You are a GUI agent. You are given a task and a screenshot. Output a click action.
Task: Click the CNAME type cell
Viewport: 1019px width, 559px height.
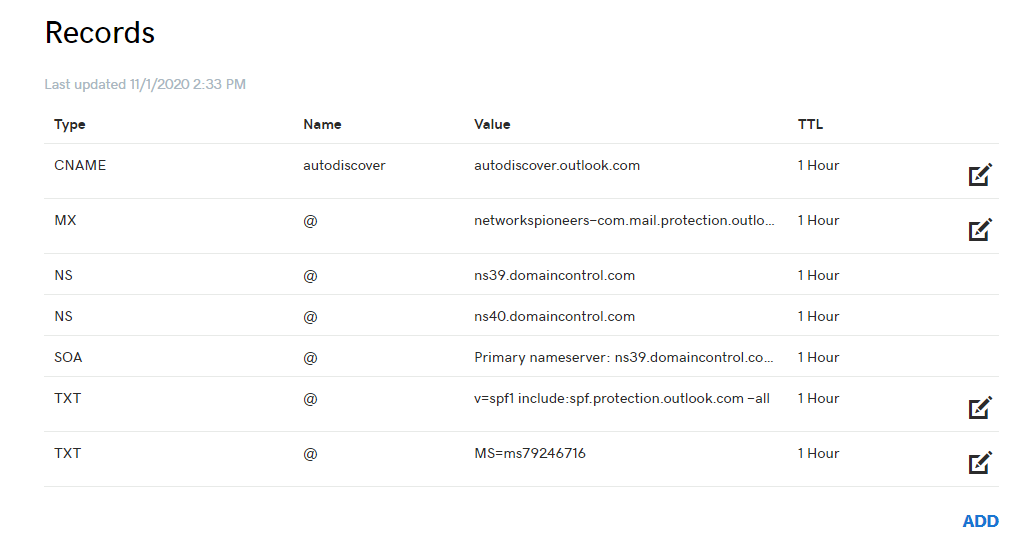coord(80,165)
